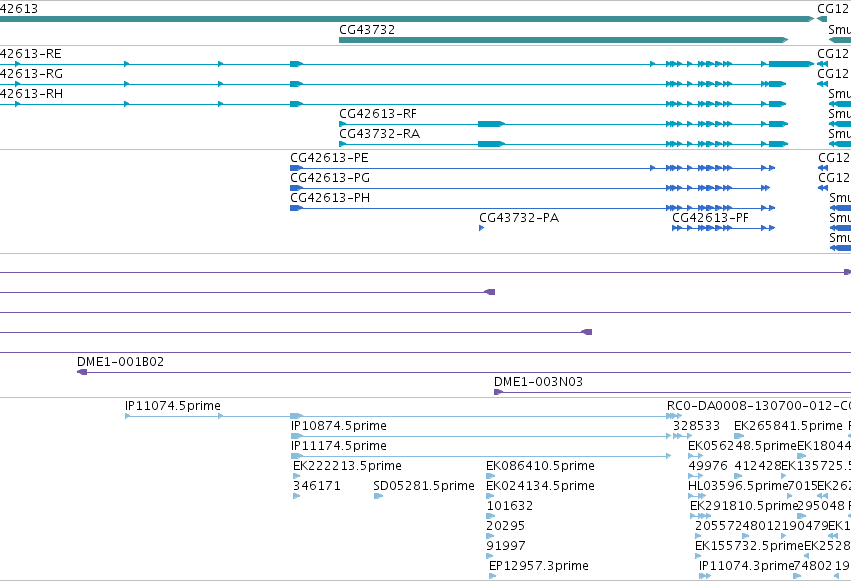Select the 328533 EST label
This screenshot has height=581, width=851.
pos(696,426)
